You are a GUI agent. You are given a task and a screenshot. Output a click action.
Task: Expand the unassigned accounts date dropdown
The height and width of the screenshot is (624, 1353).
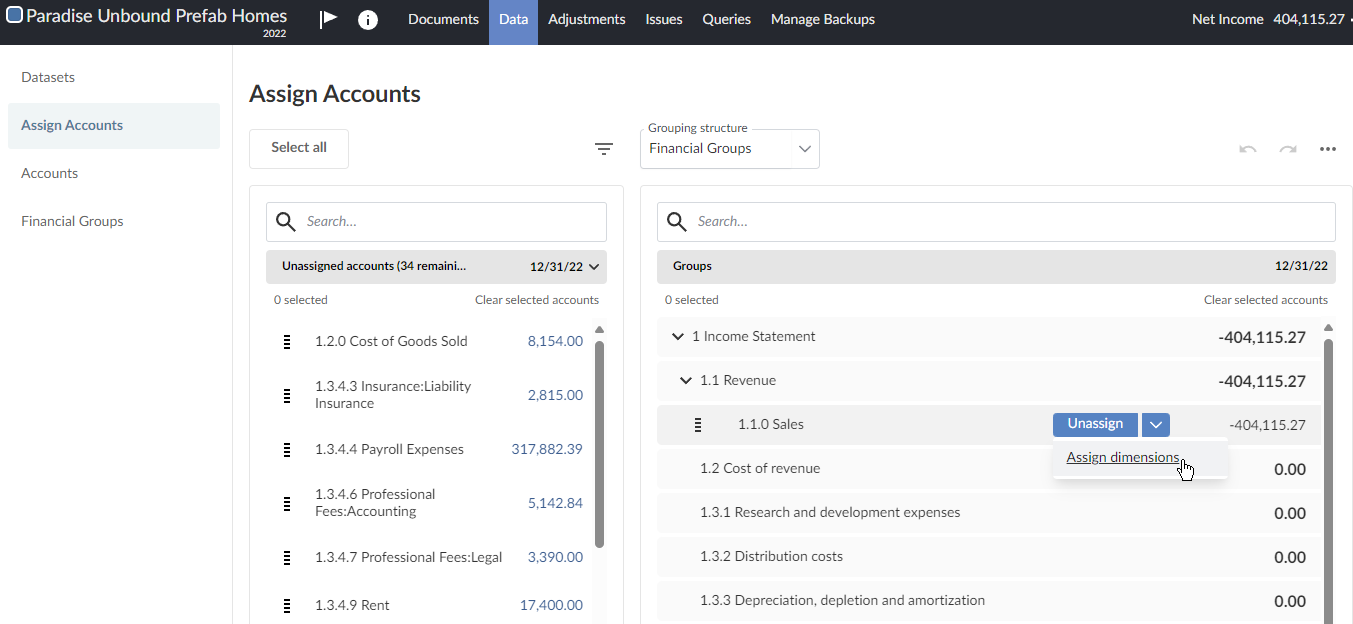coord(595,267)
